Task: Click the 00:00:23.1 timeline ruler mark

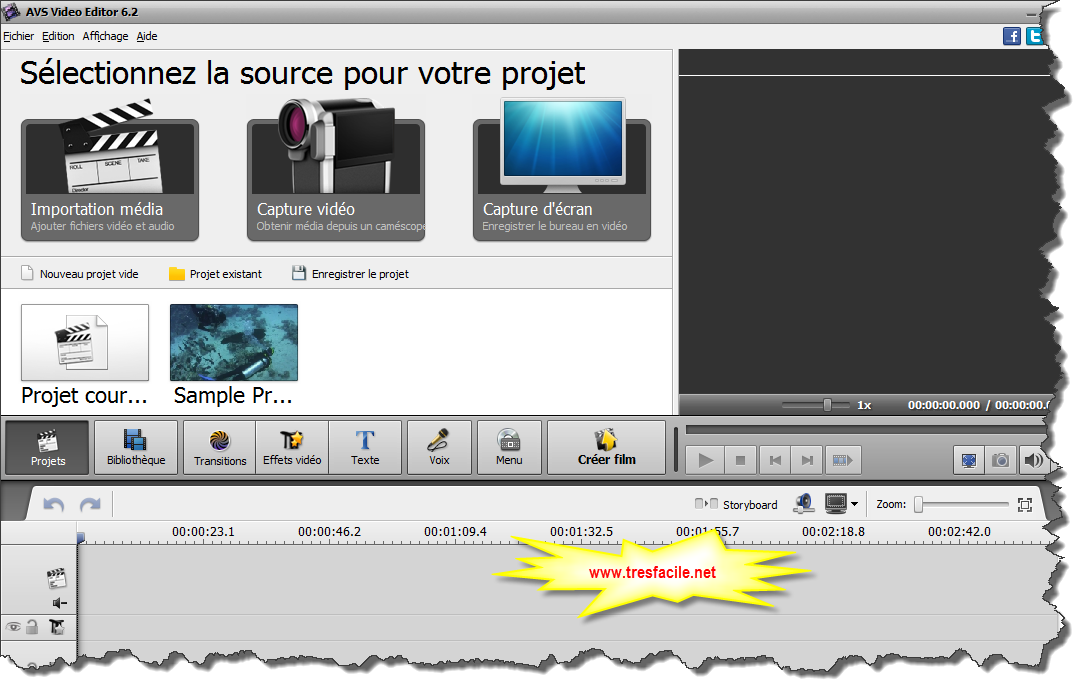Action: coord(203,532)
